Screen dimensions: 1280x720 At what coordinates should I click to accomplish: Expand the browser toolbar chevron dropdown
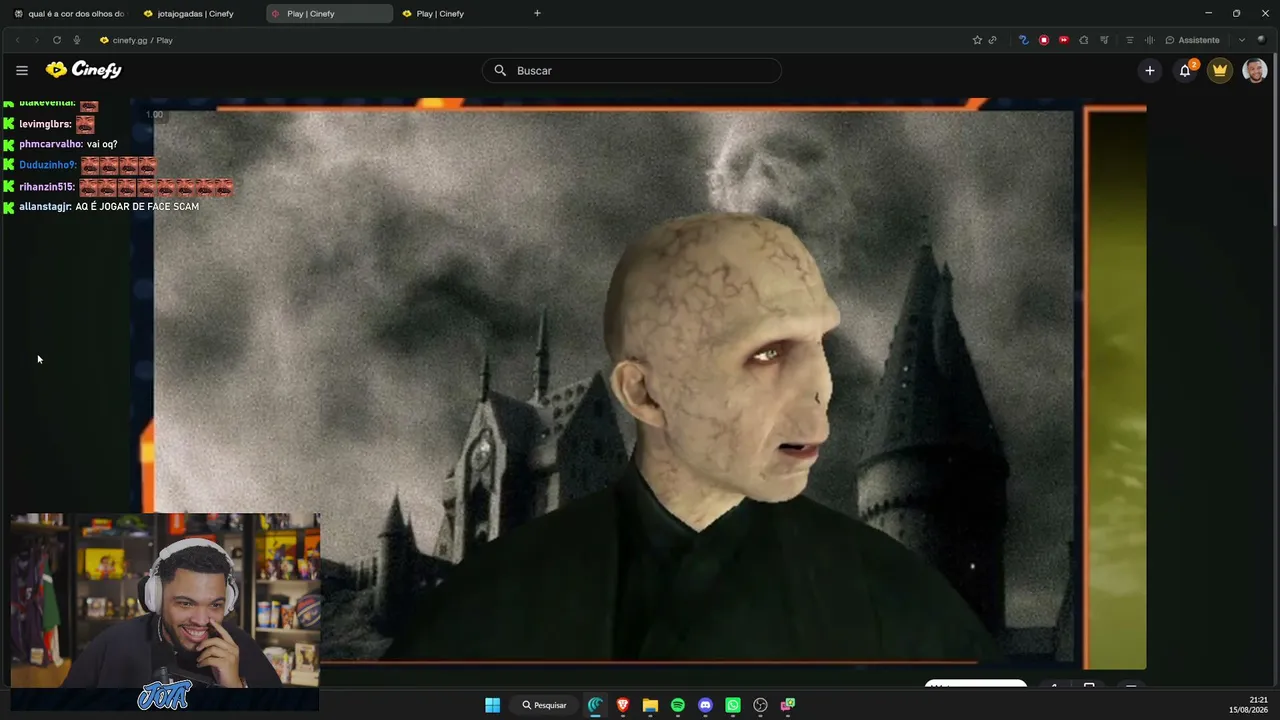1242,40
